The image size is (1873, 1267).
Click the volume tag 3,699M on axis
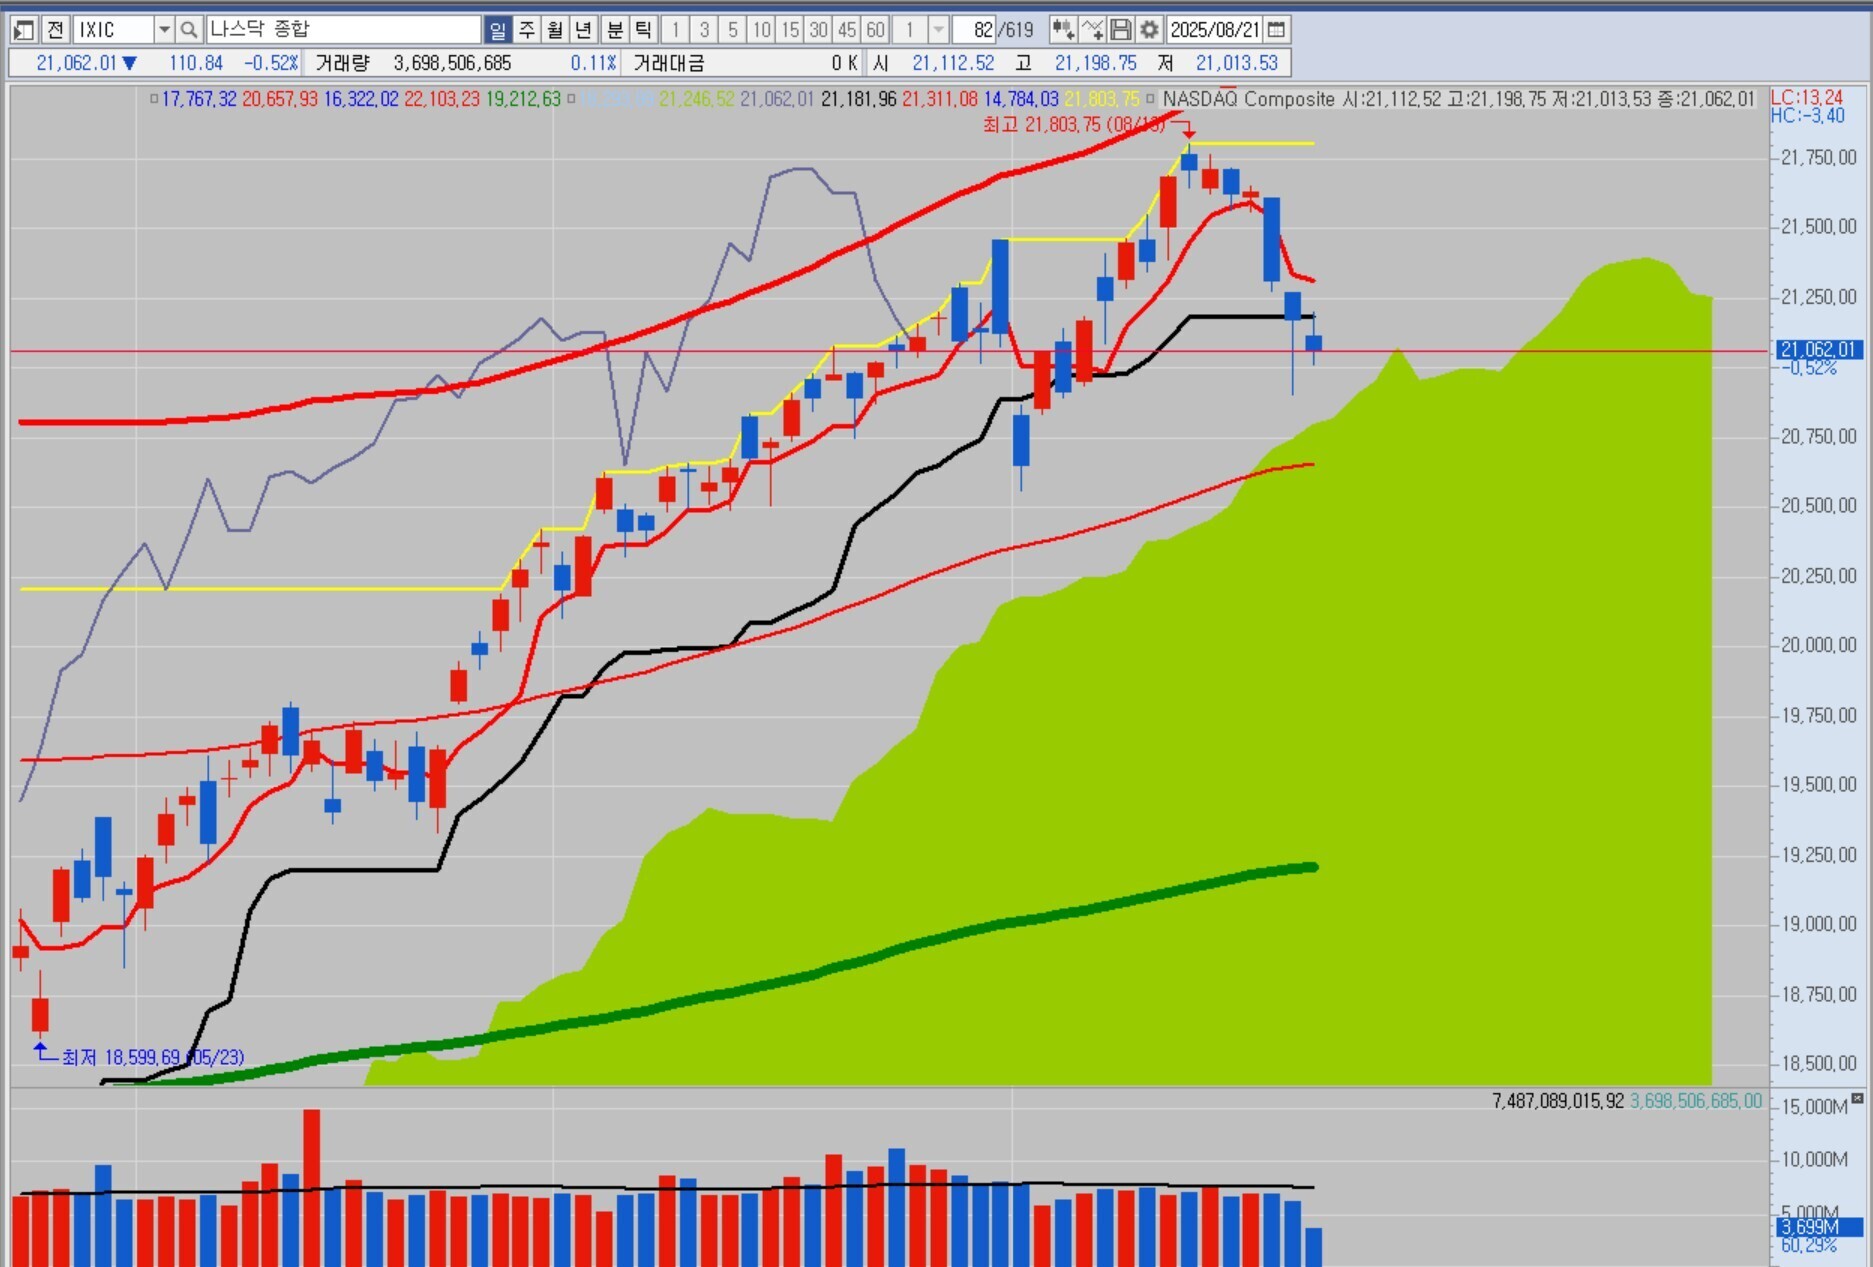[x=1818, y=1226]
